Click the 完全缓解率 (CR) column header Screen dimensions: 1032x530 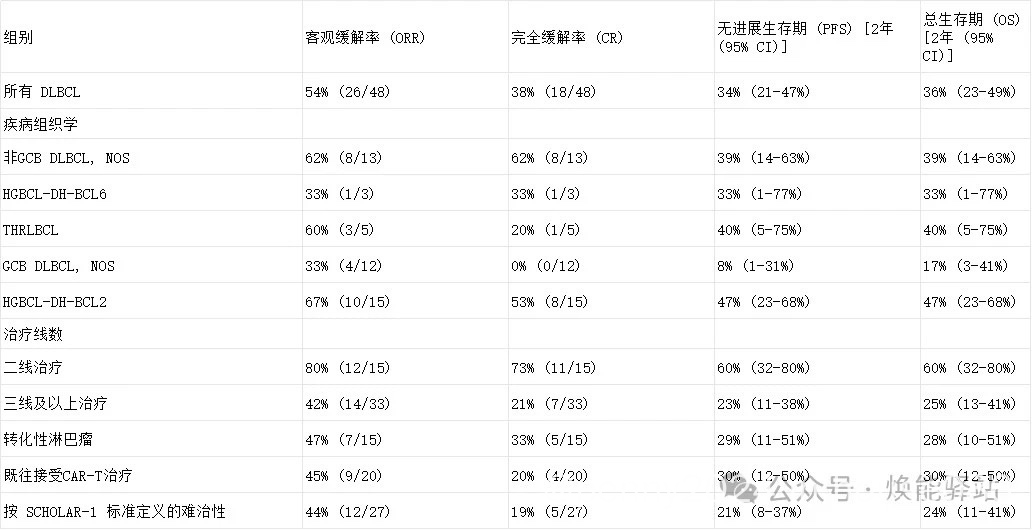pos(567,38)
